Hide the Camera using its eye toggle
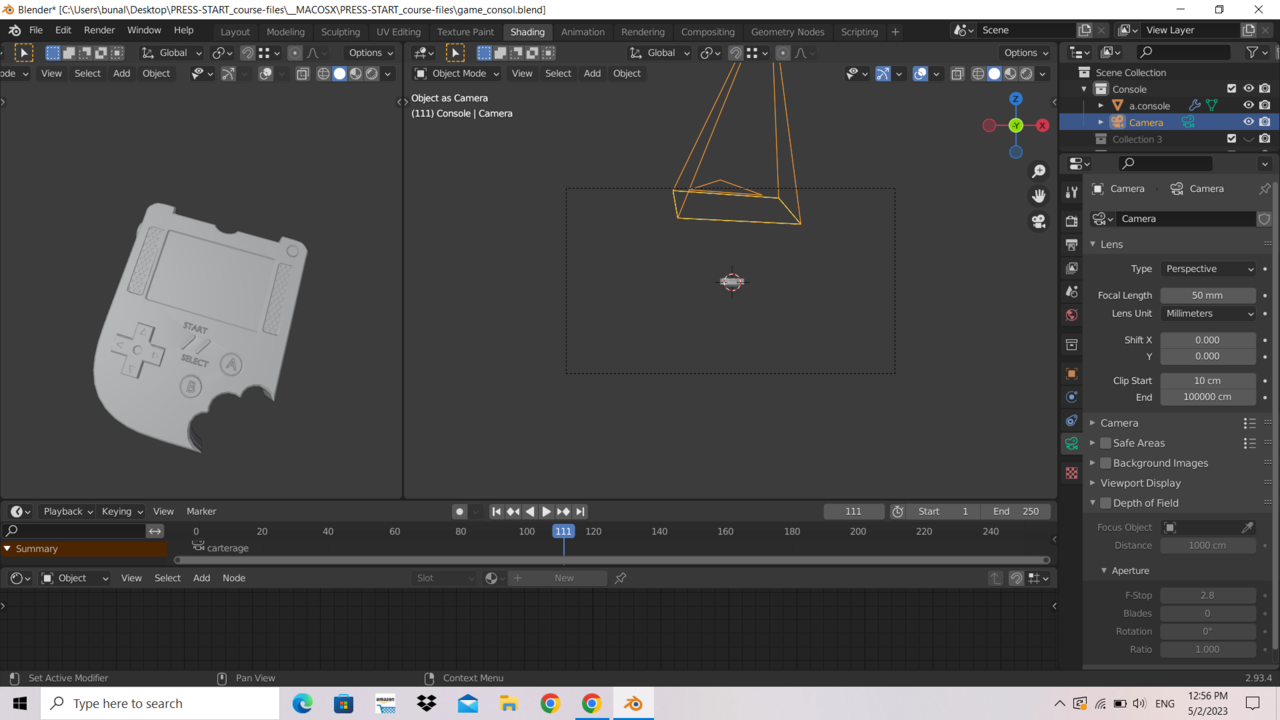The image size is (1280, 720). click(x=1248, y=121)
